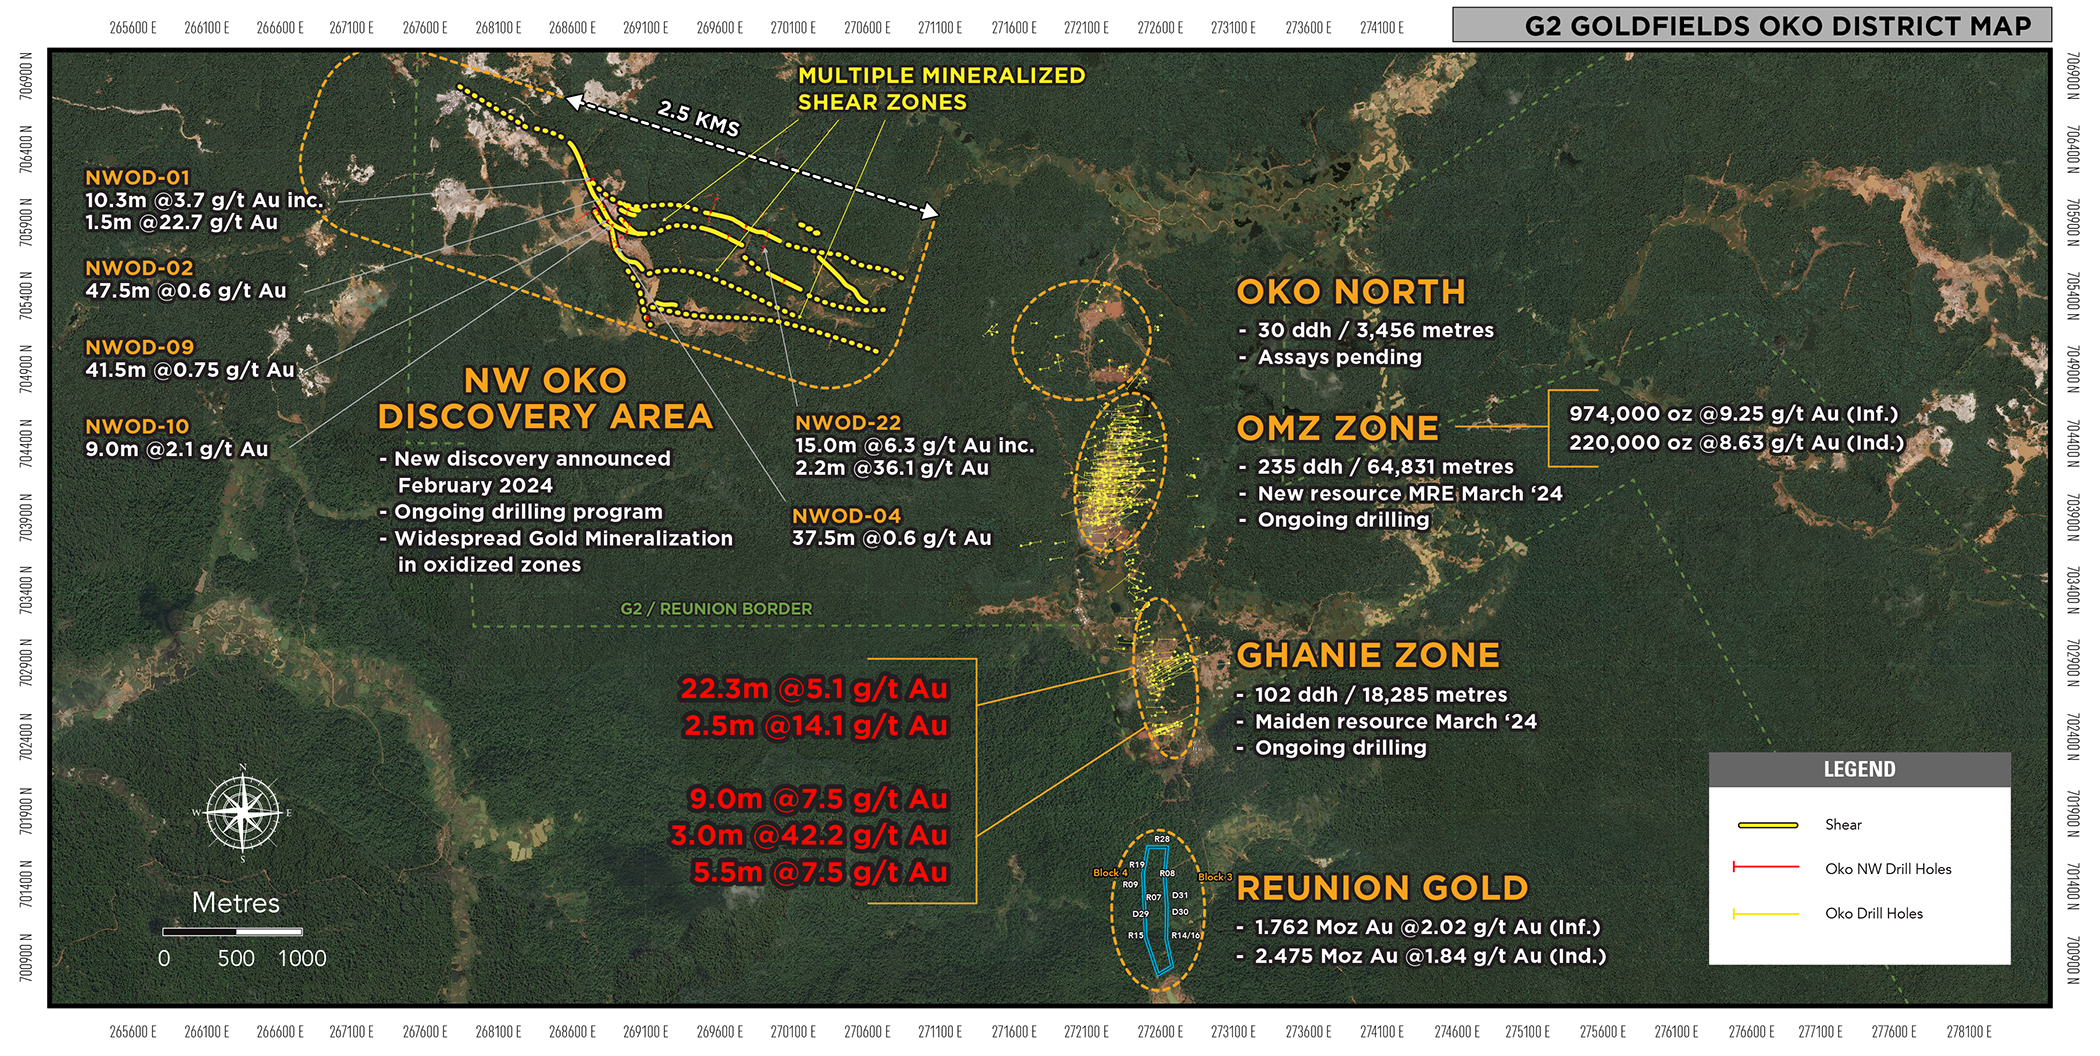2100x1056 pixels.
Task: Click the 'Block 3' label
Action: pos(1215,877)
